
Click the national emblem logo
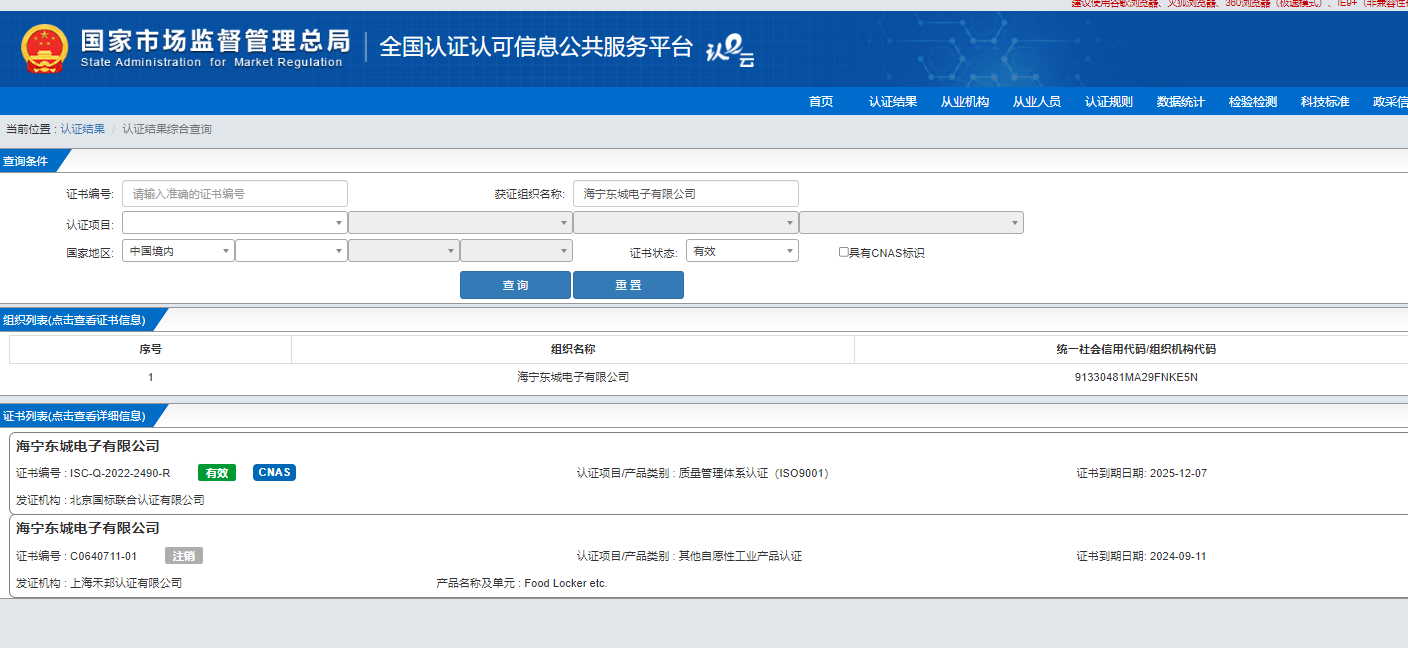click(45, 48)
